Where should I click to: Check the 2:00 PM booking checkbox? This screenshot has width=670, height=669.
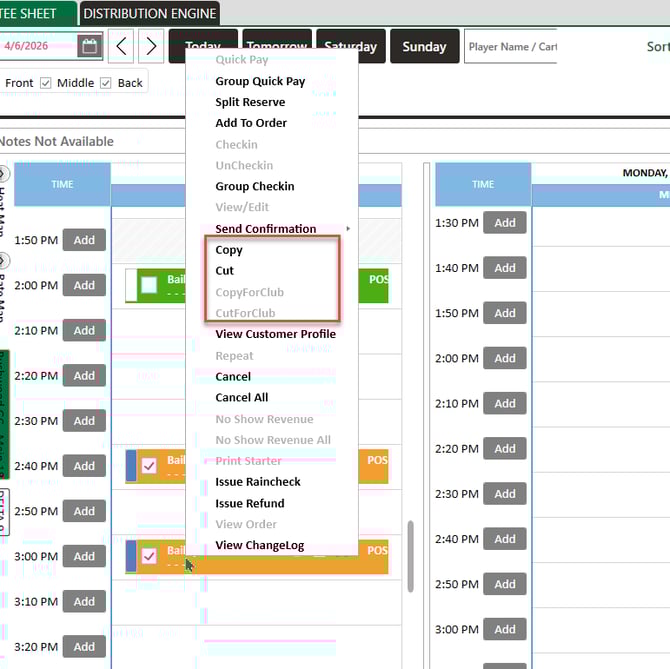tap(149, 285)
